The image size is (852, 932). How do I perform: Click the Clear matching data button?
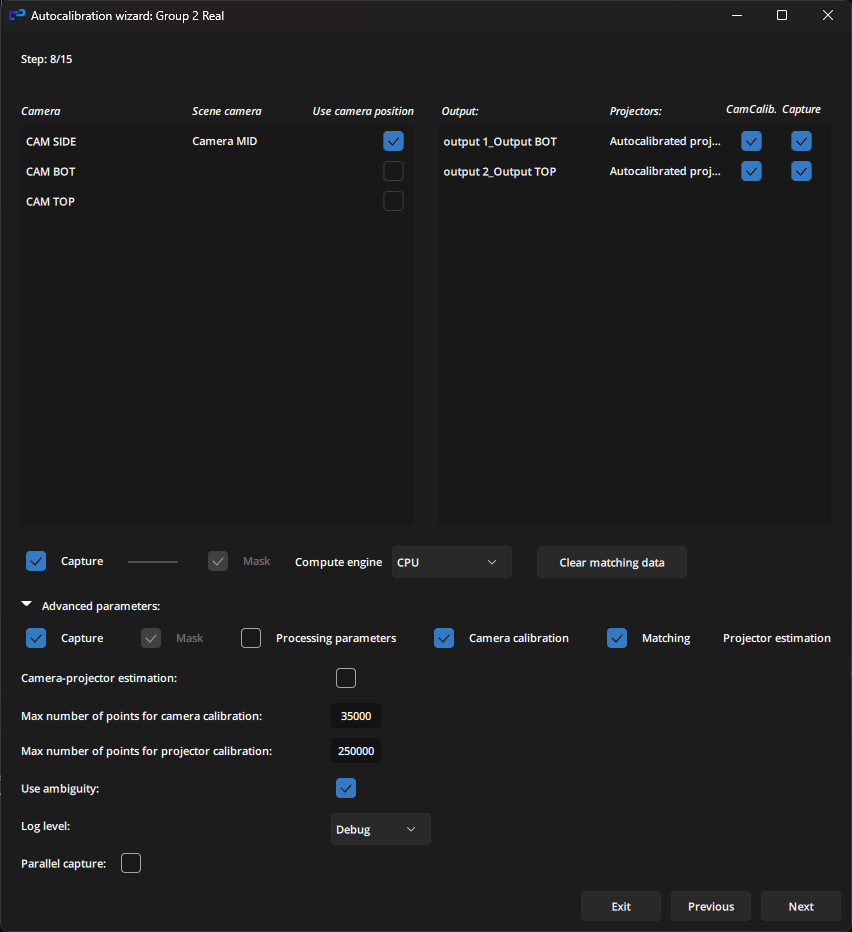click(611, 562)
